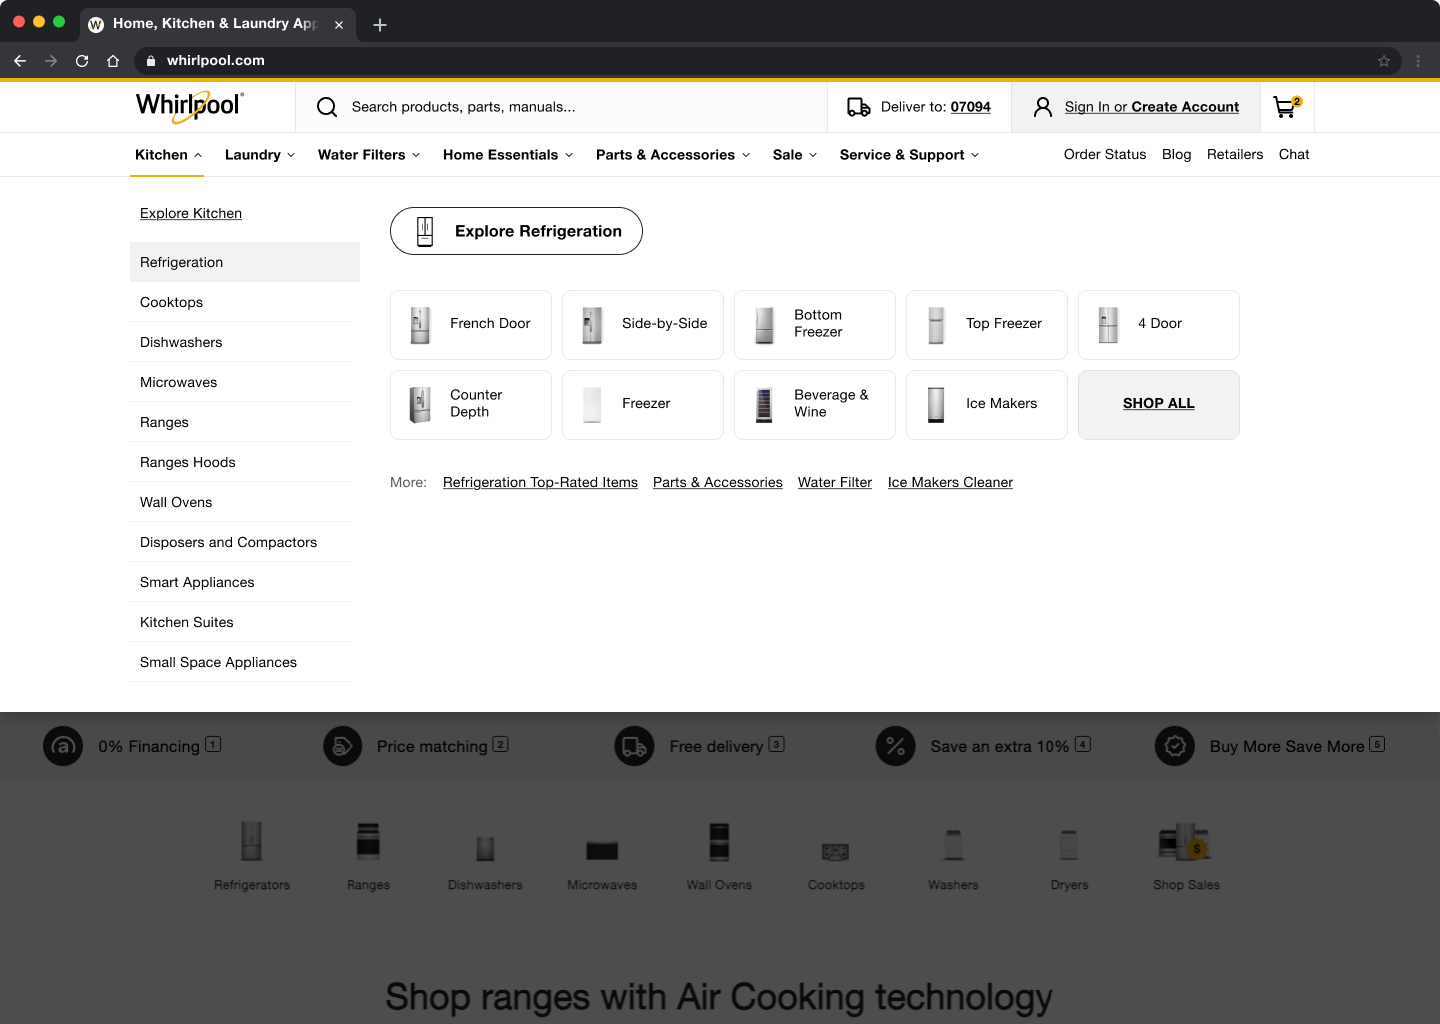
Task: Expand the Laundry dropdown menu
Action: coord(259,155)
